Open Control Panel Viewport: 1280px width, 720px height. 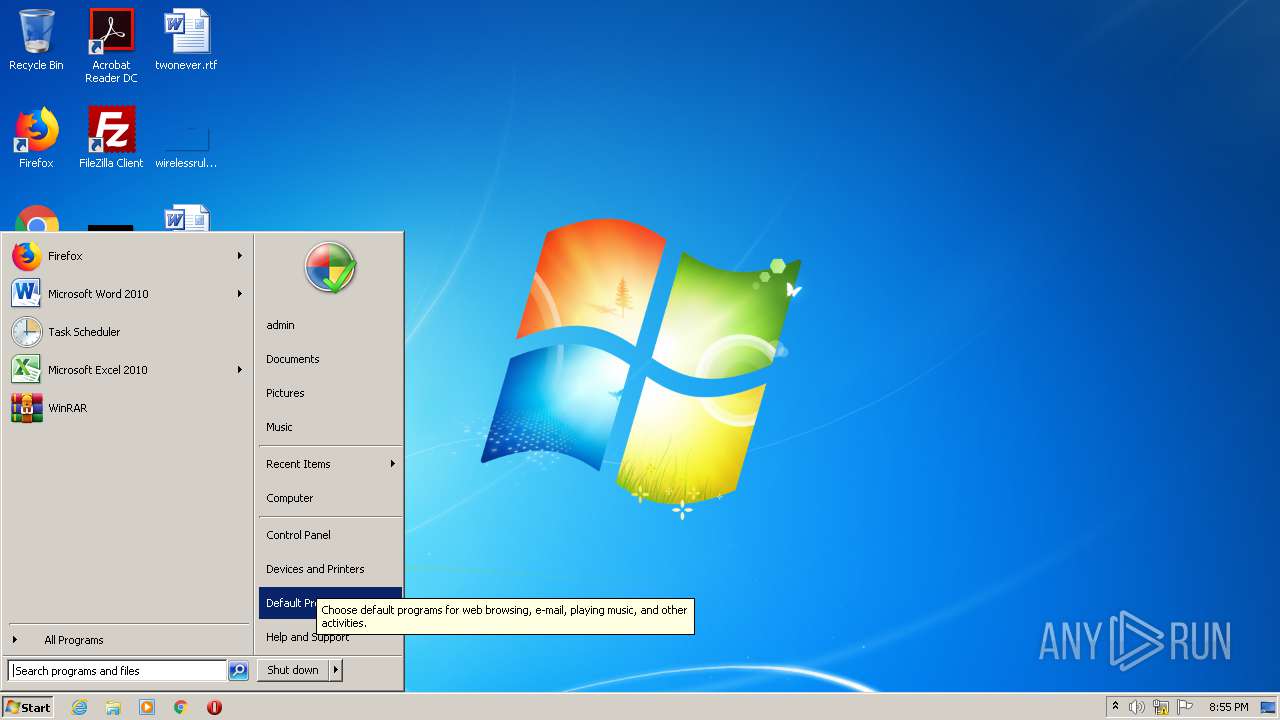(330, 535)
